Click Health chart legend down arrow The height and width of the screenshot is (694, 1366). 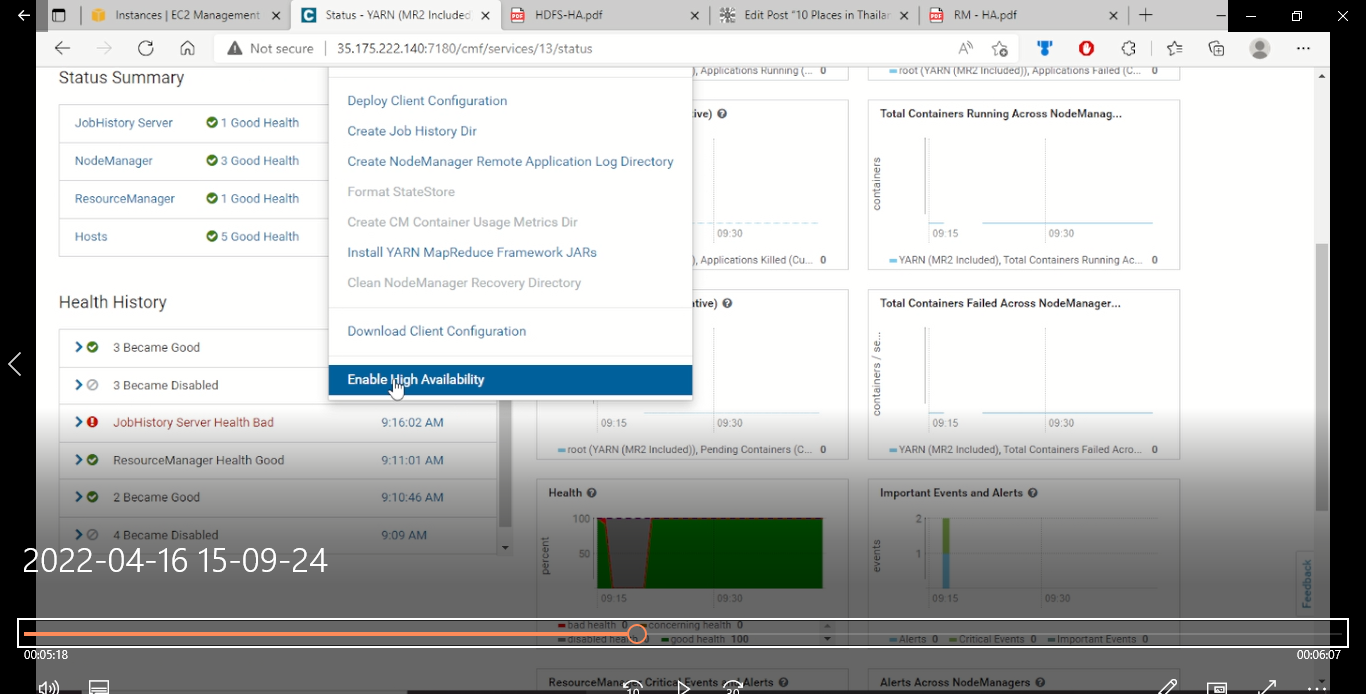pyautogui.click(x=827, y=638)
